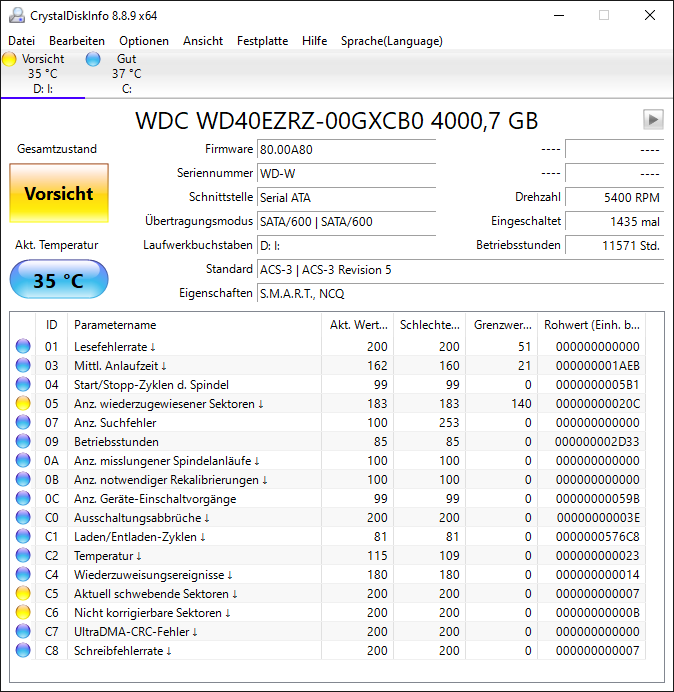Open the Hilfe menu
Screen dimensions: 674x692
pos(314,41)
